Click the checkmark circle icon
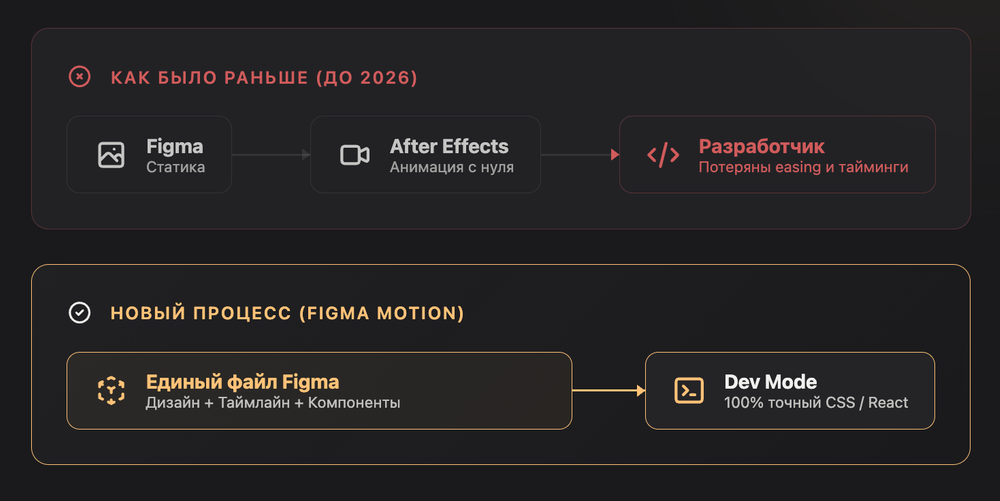The image size is (1000, 501). [x=80, y=312]
